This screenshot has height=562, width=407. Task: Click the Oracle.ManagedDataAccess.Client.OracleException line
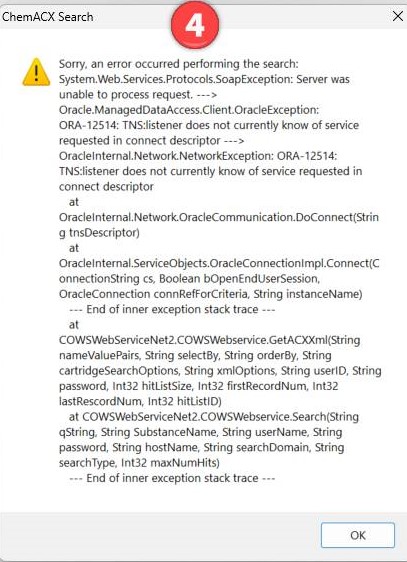[x=188, y=110]
